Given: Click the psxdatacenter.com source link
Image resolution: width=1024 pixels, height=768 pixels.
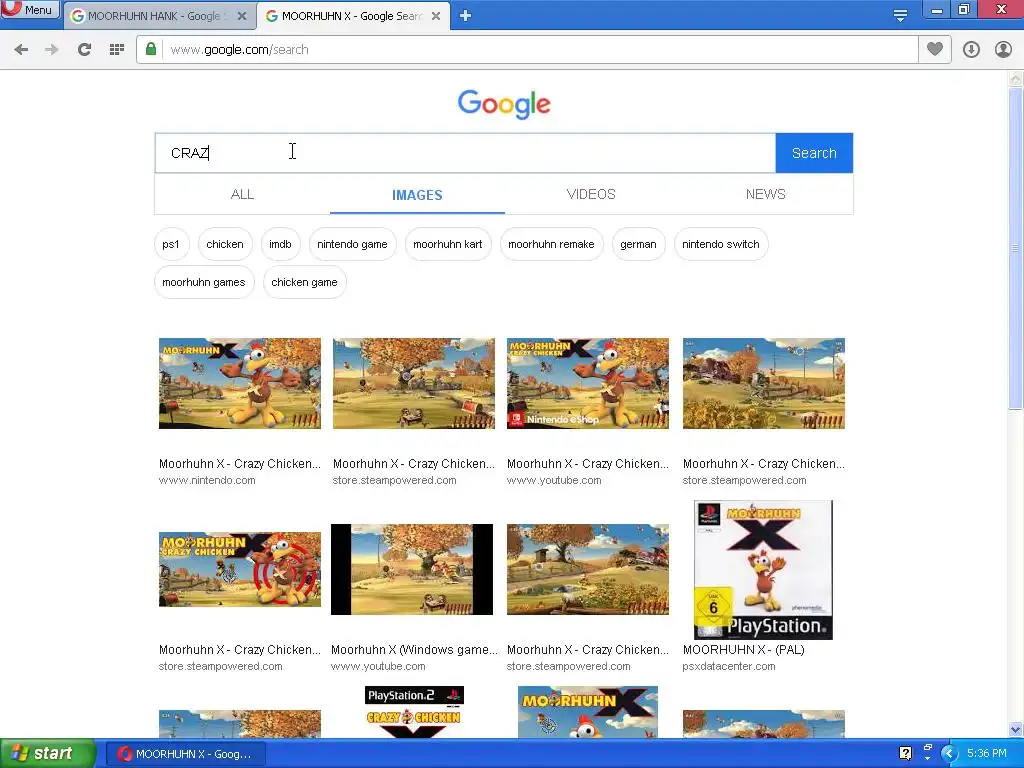Looking at the screenshot, I should [729, 666].
